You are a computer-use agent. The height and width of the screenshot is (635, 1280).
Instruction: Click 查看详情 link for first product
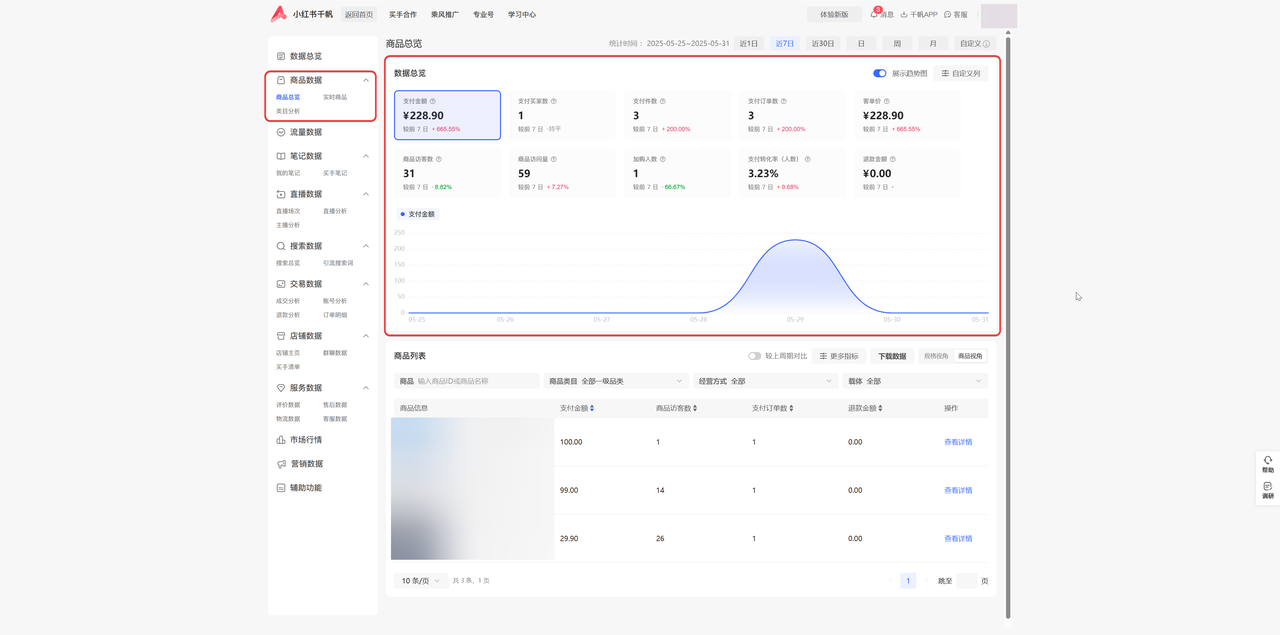click(957, 442)
